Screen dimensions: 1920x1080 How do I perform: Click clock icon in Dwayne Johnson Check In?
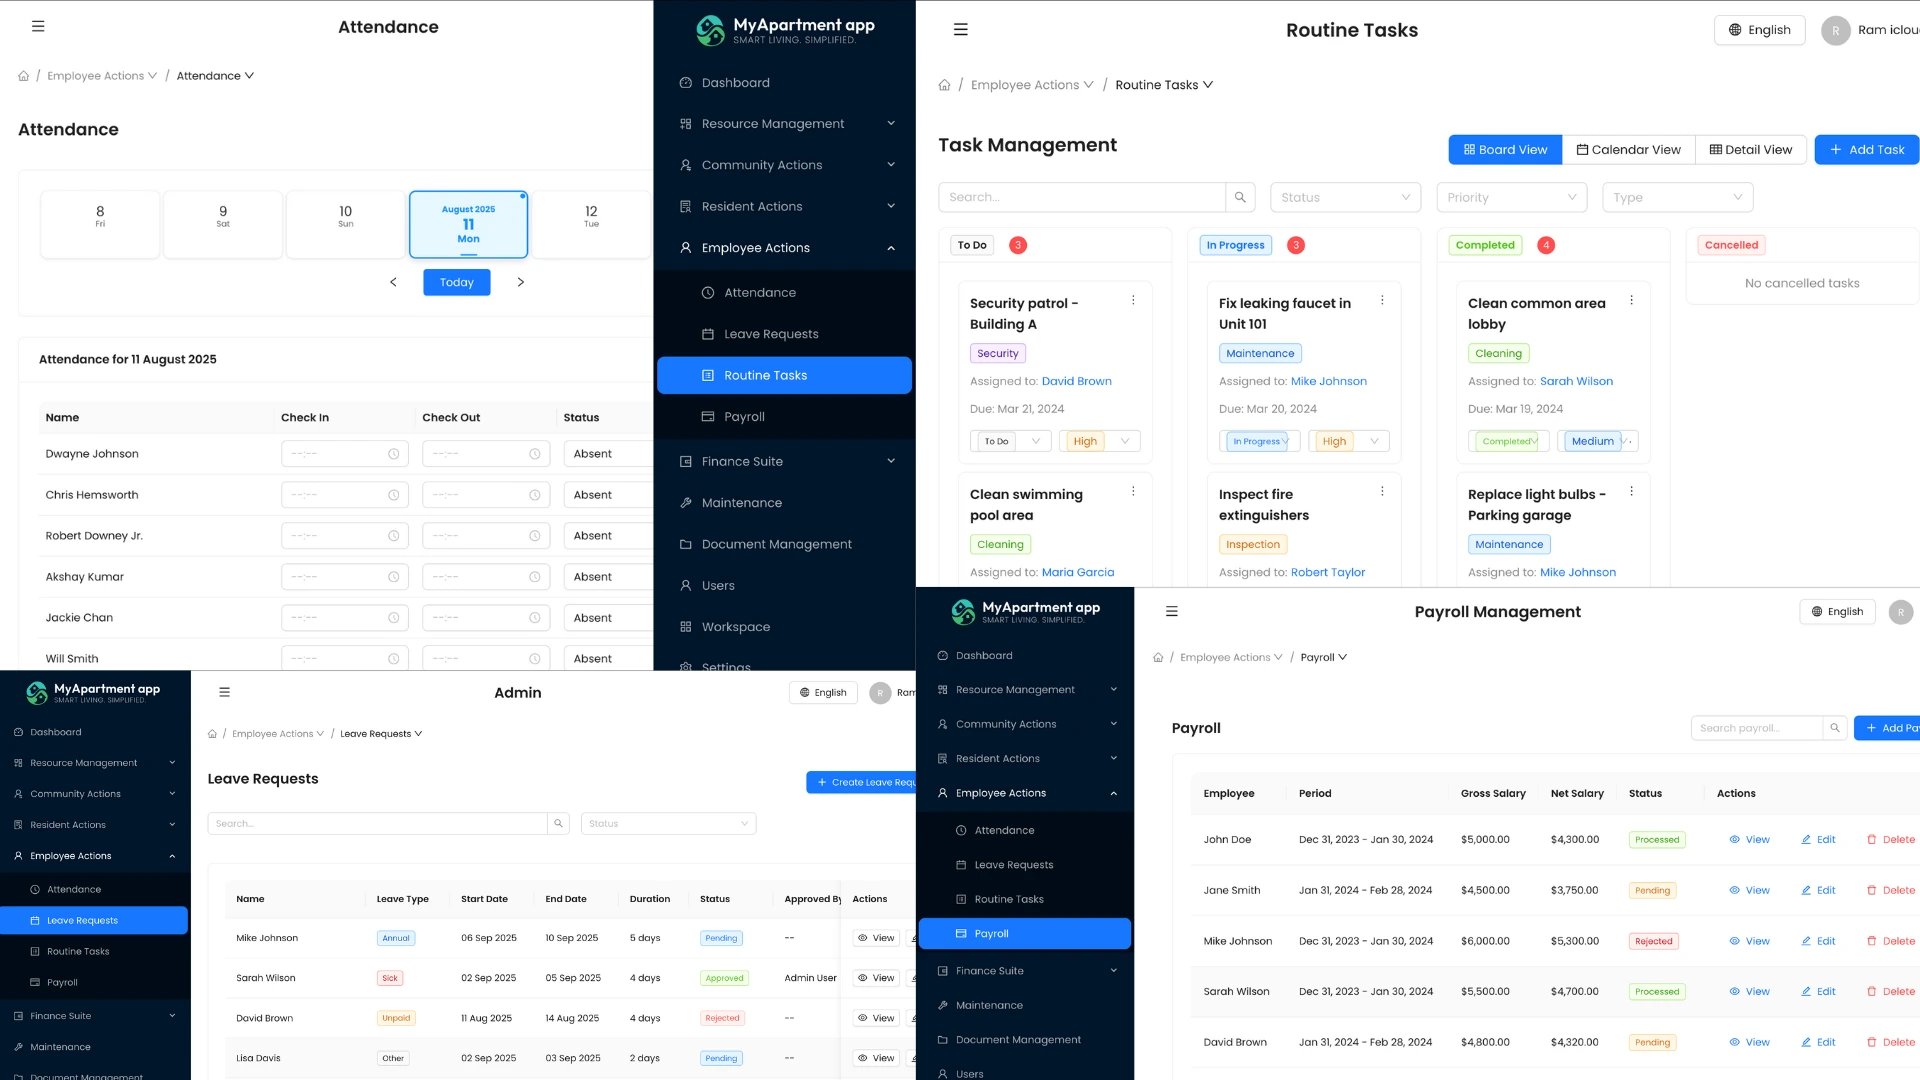click(393, 454)
